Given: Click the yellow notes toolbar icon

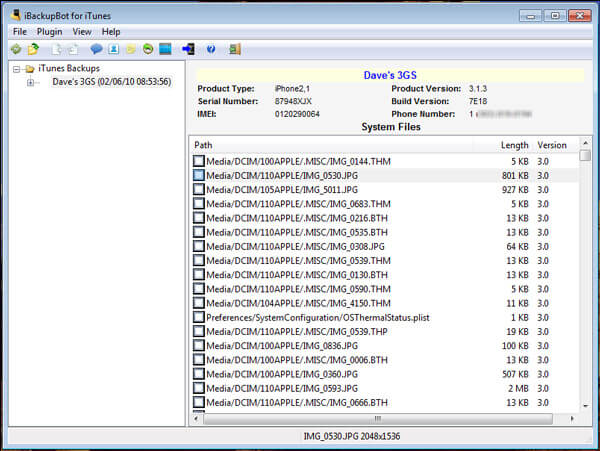Looking at the screenshot, I should coord(131,48).
